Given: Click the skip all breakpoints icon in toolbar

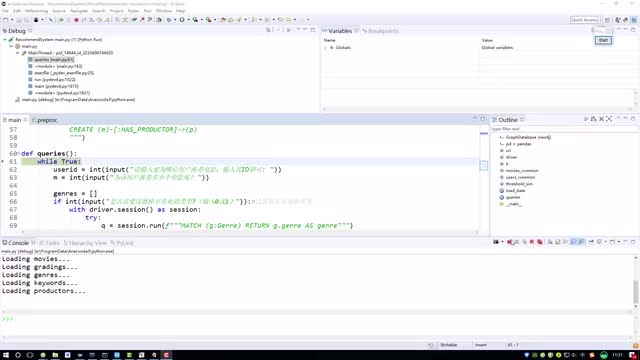Looking at the screenshot, I should (x=51, y=20).
